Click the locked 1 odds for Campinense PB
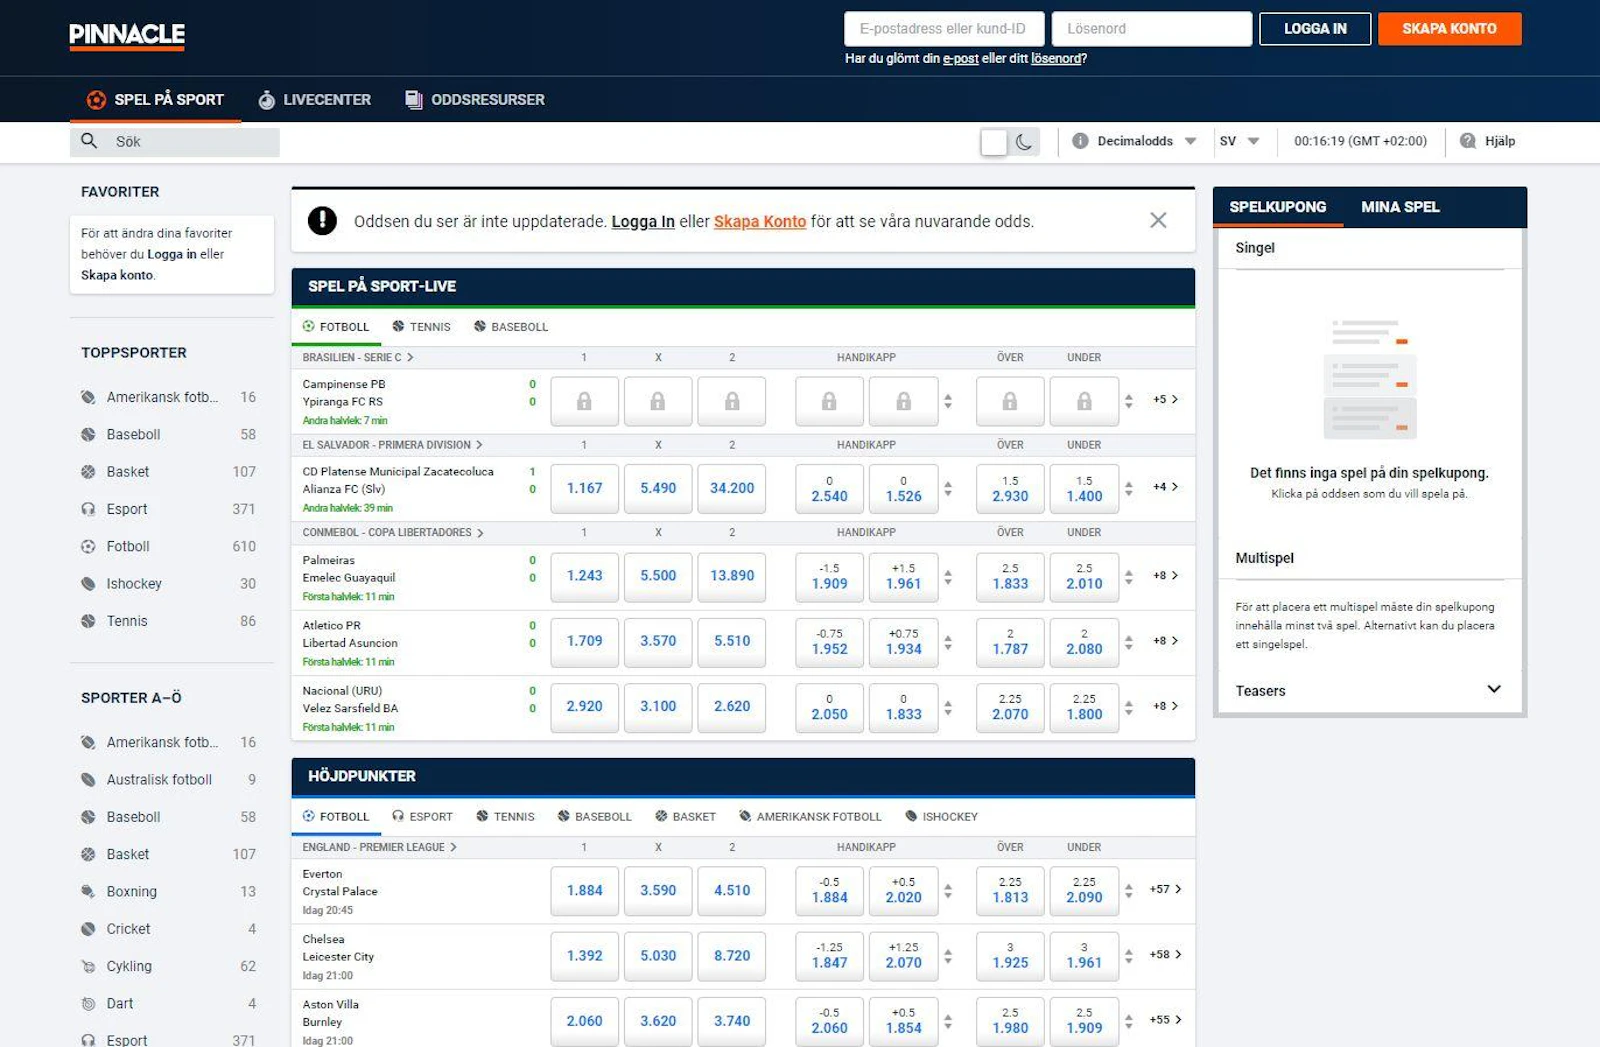 pos(584,401)
